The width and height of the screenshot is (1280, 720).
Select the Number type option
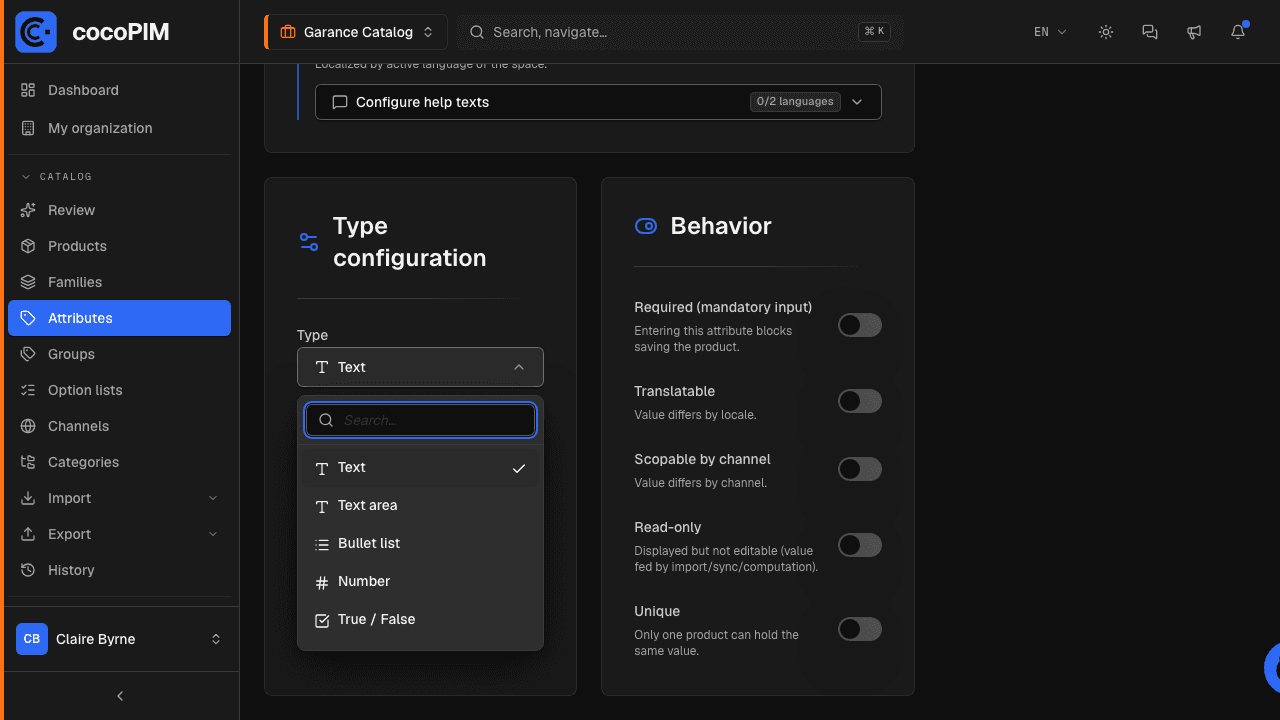tap(420, 582)
